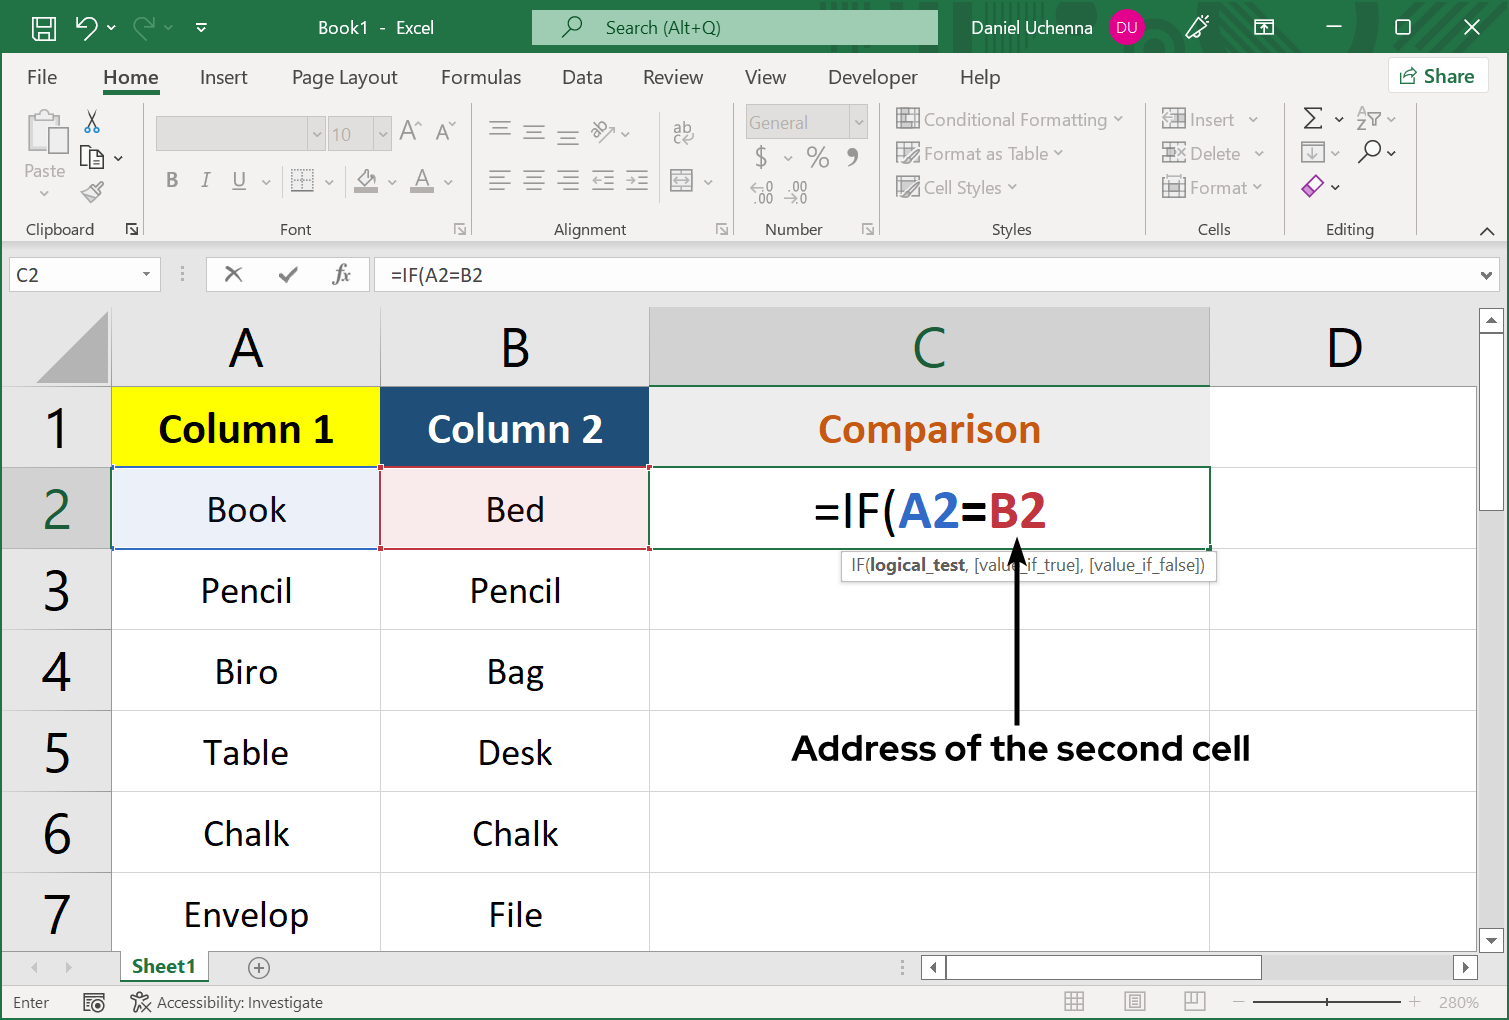This screenshot has height=1020, width=1509.
Task: Open Cell Styles gallery
Action: (955, 187)
